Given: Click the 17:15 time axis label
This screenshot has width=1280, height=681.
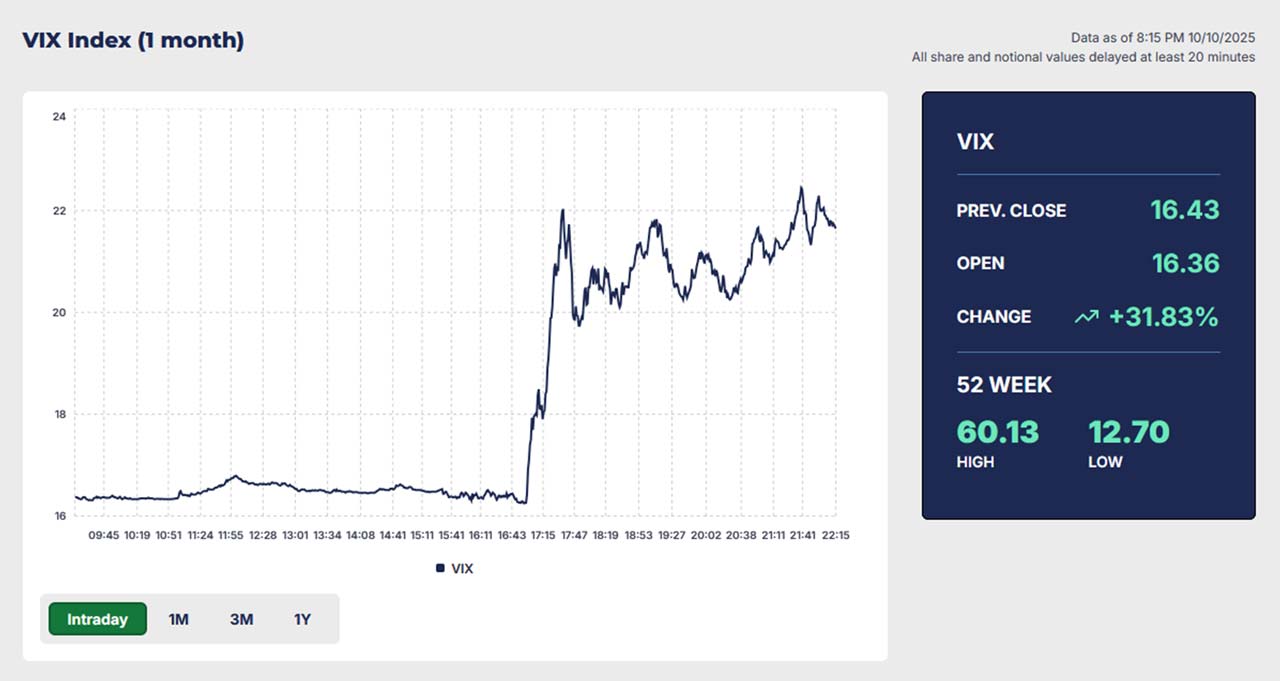Looking at the screenshot, I should point(542,535).
